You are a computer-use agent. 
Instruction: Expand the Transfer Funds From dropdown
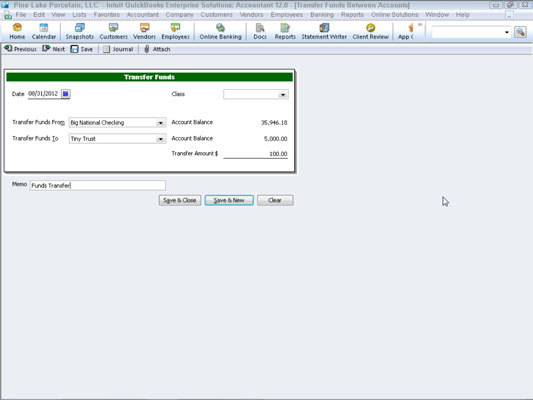pyautogui.click(x=160, y=123)
